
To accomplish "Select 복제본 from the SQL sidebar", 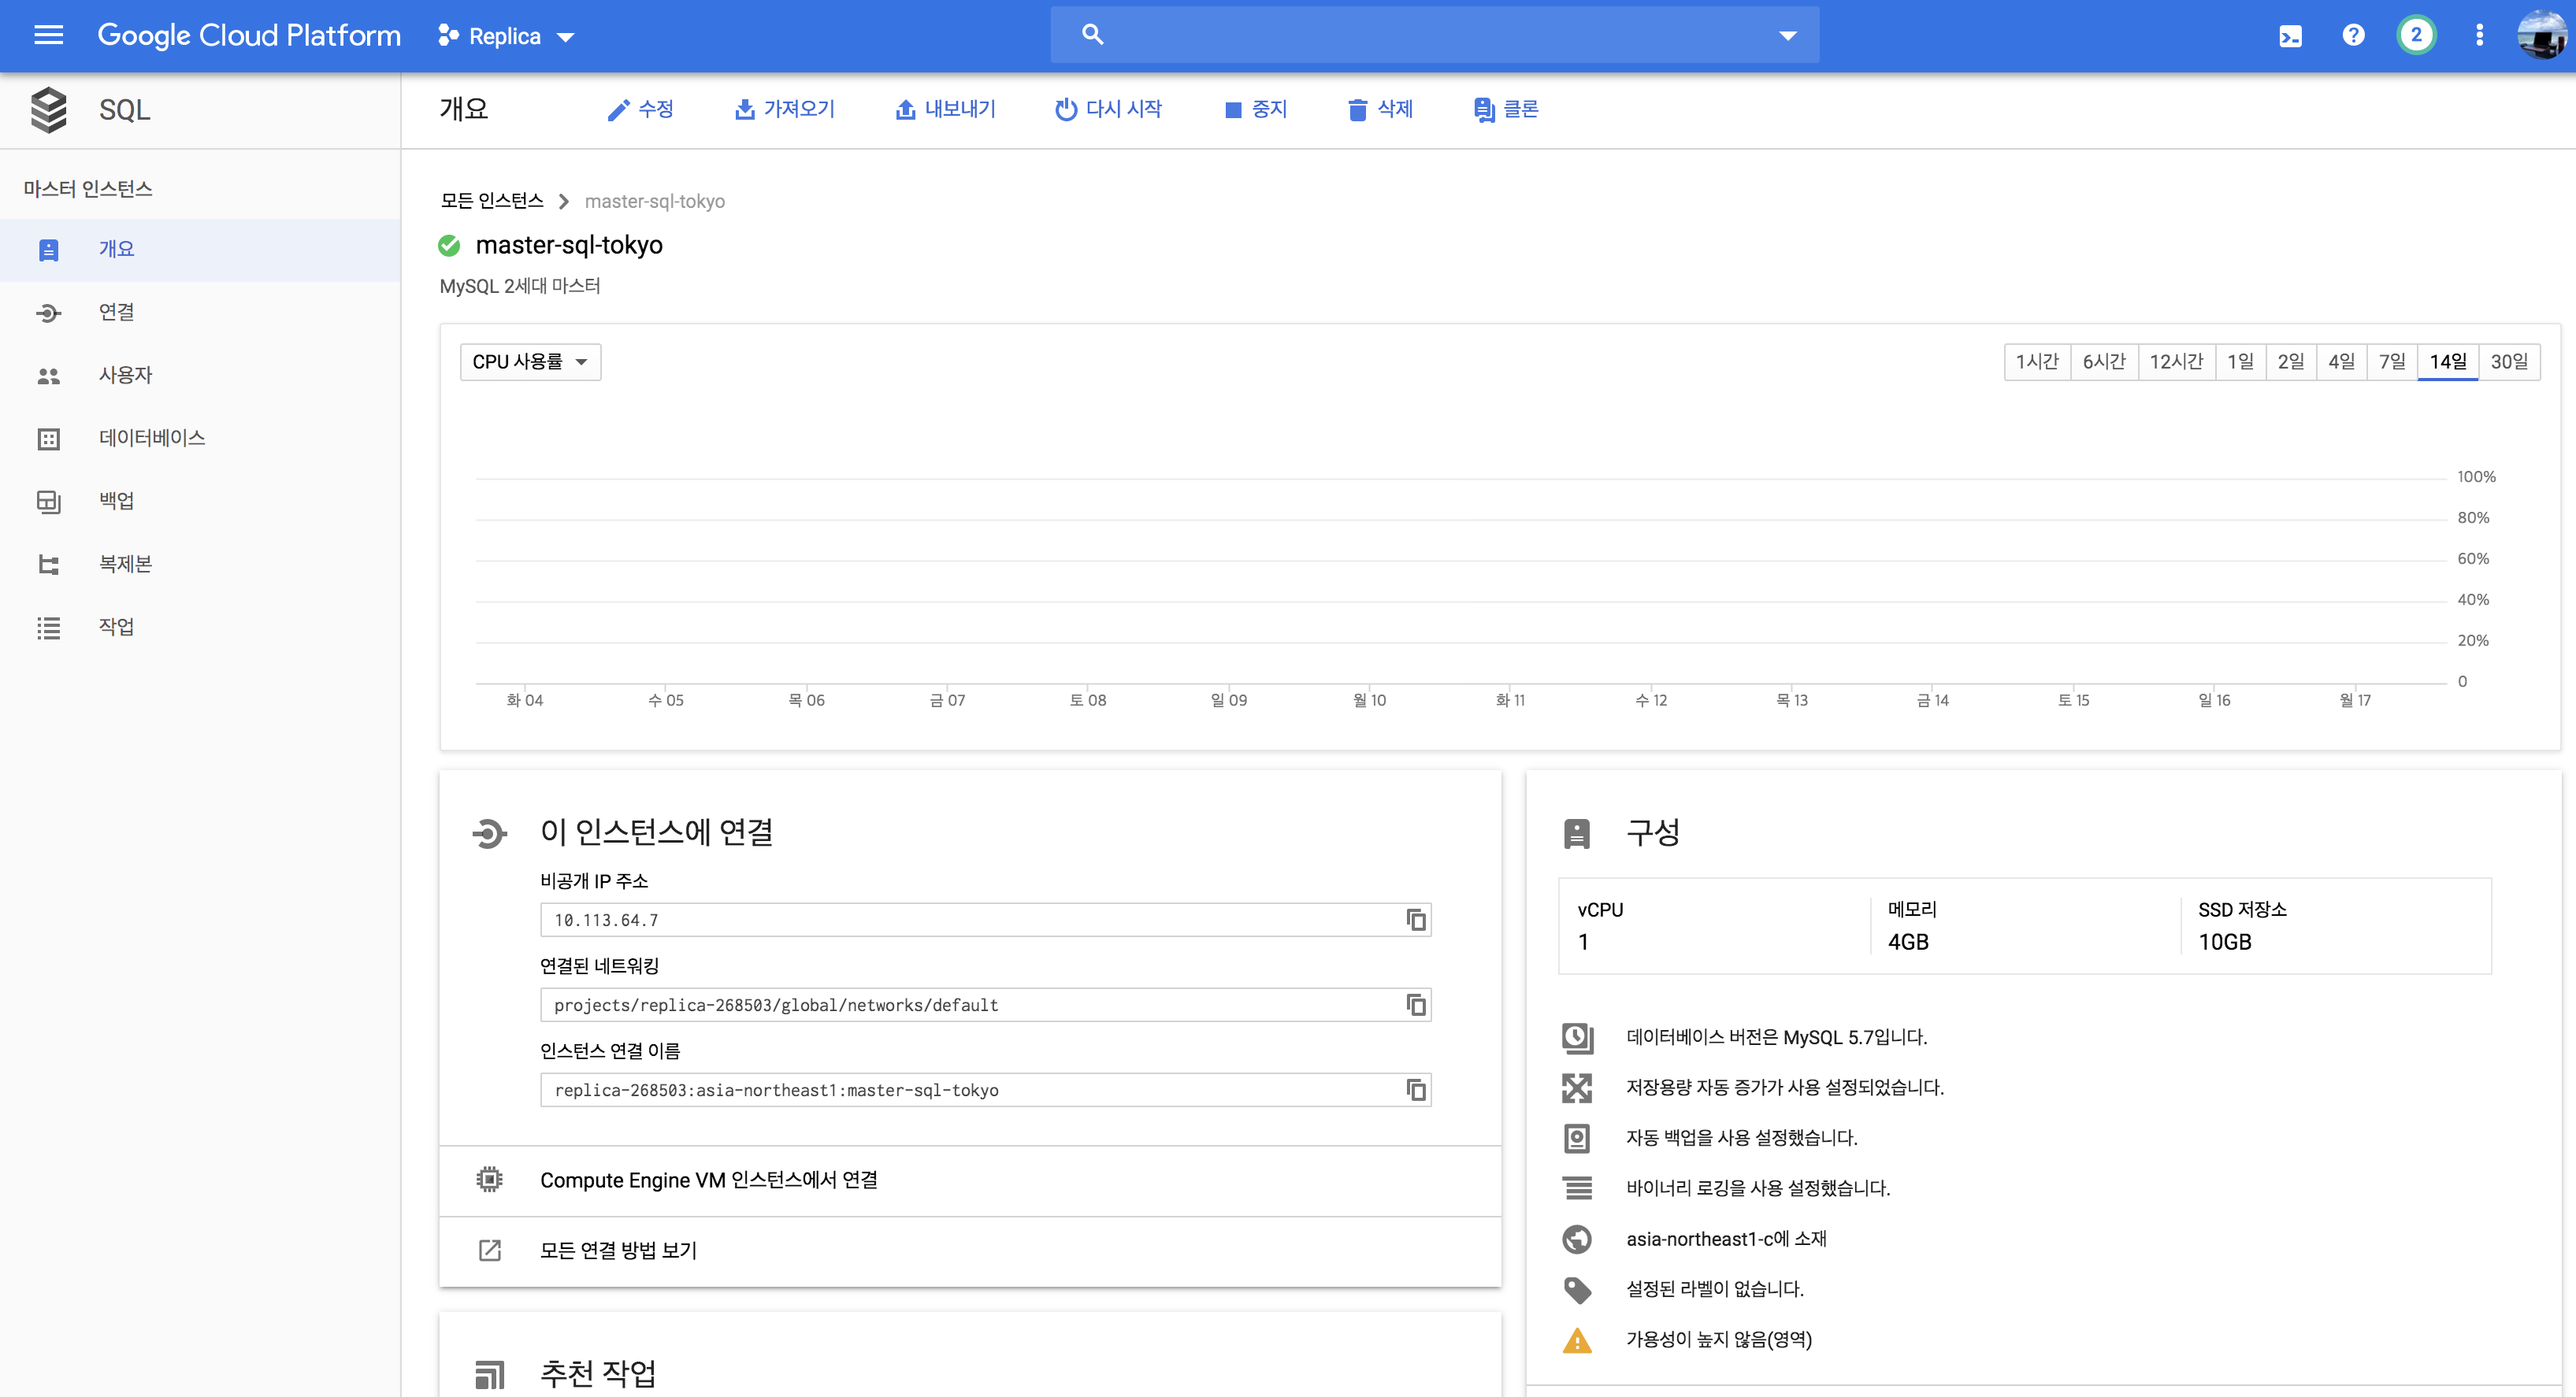I will click(125, 563).
